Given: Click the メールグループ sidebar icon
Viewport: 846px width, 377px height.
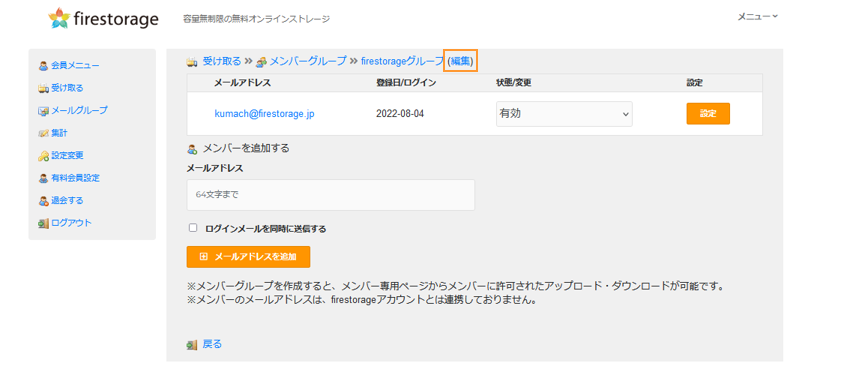Looking at the screenshot, I should point(43,111).
